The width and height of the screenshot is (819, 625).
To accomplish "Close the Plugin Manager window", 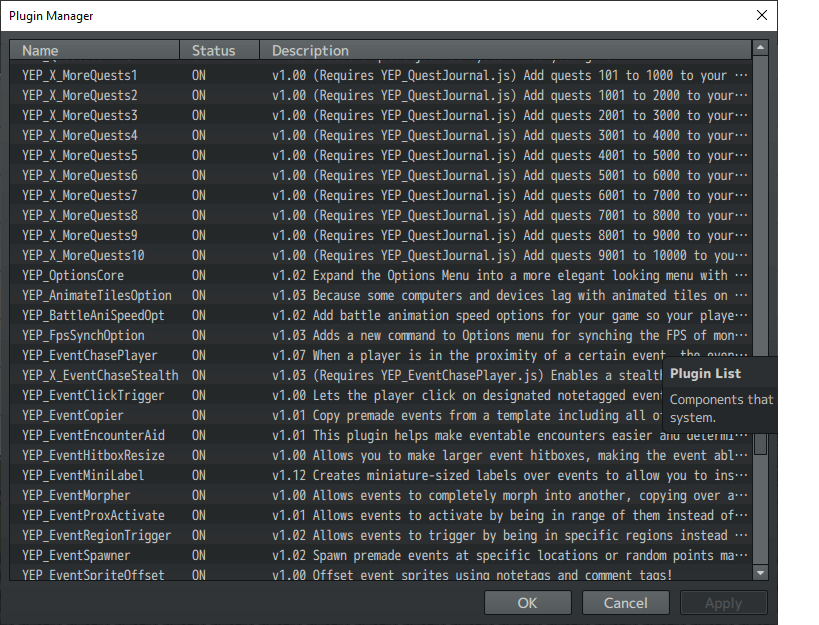I will 762,15.
